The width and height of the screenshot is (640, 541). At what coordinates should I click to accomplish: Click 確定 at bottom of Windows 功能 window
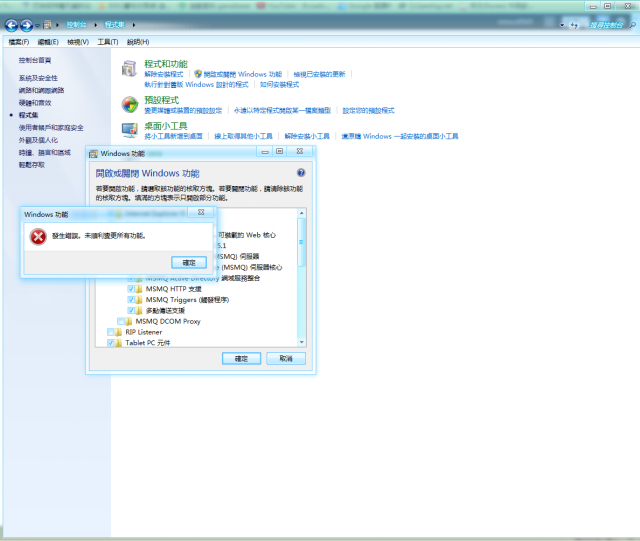pyautogui.click(x=241, y=358)
